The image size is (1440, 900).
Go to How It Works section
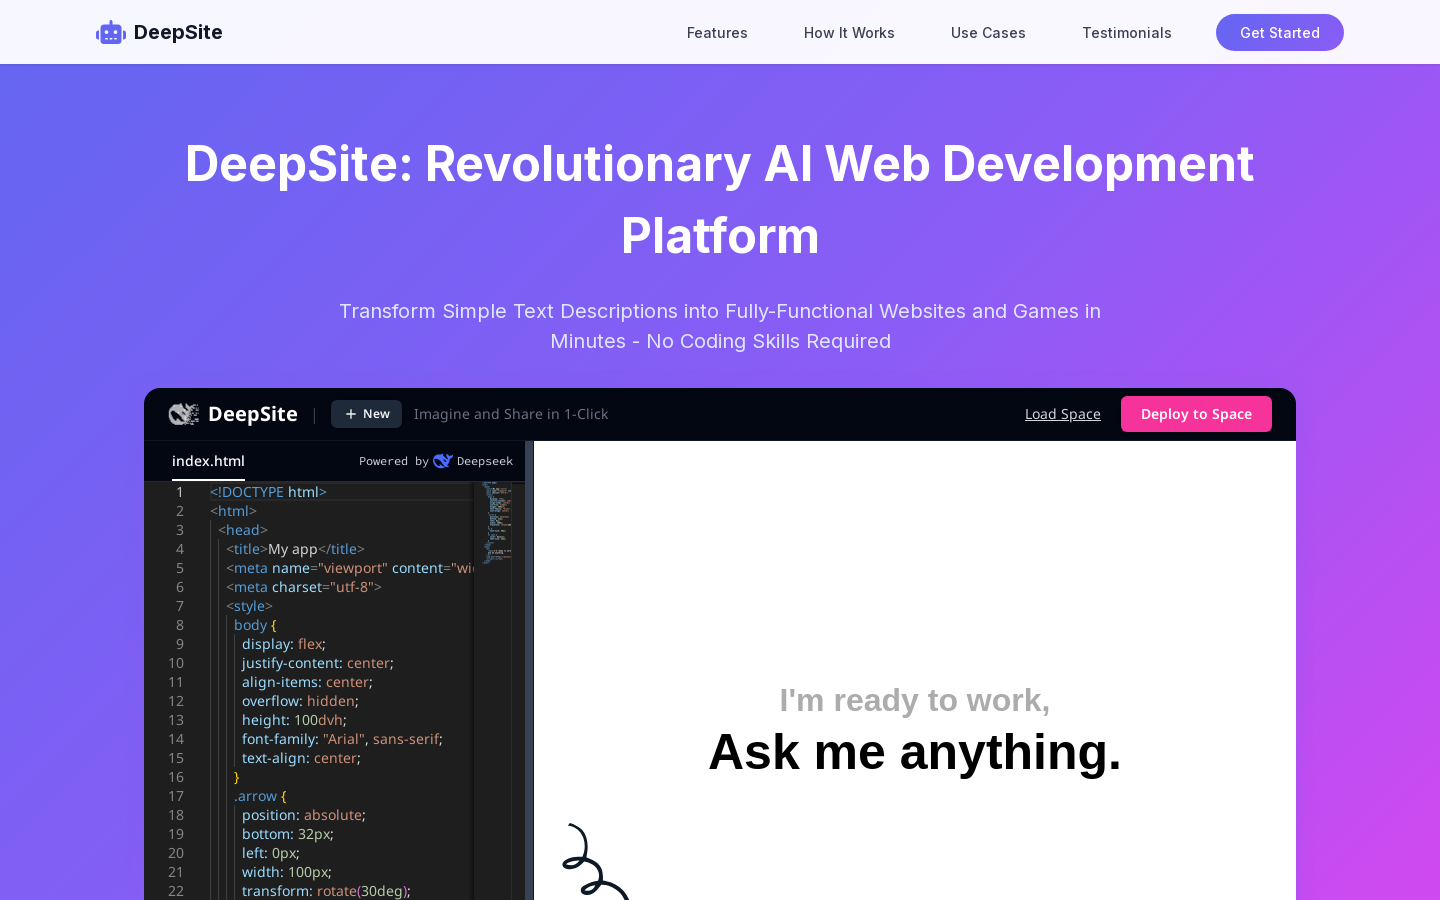click(849, 33)
